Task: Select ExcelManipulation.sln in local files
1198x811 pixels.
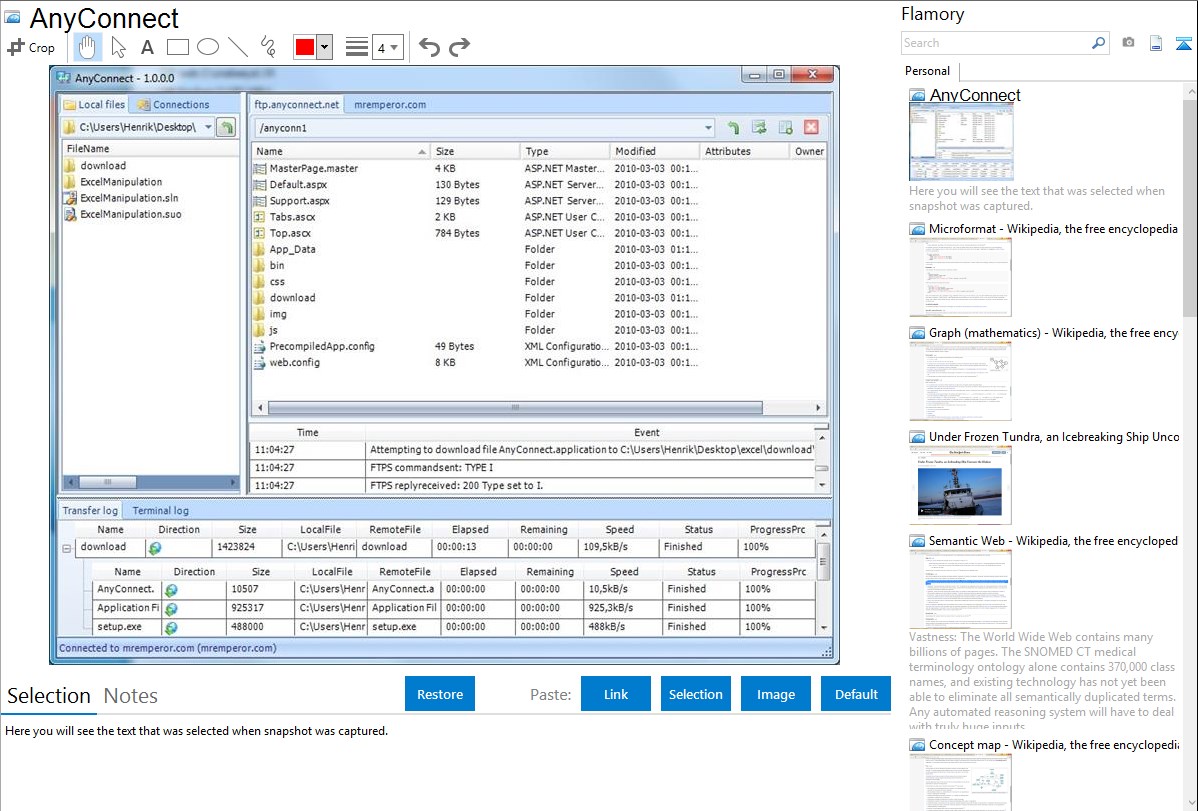Action: pyautogui.click(x=129, y=198)
